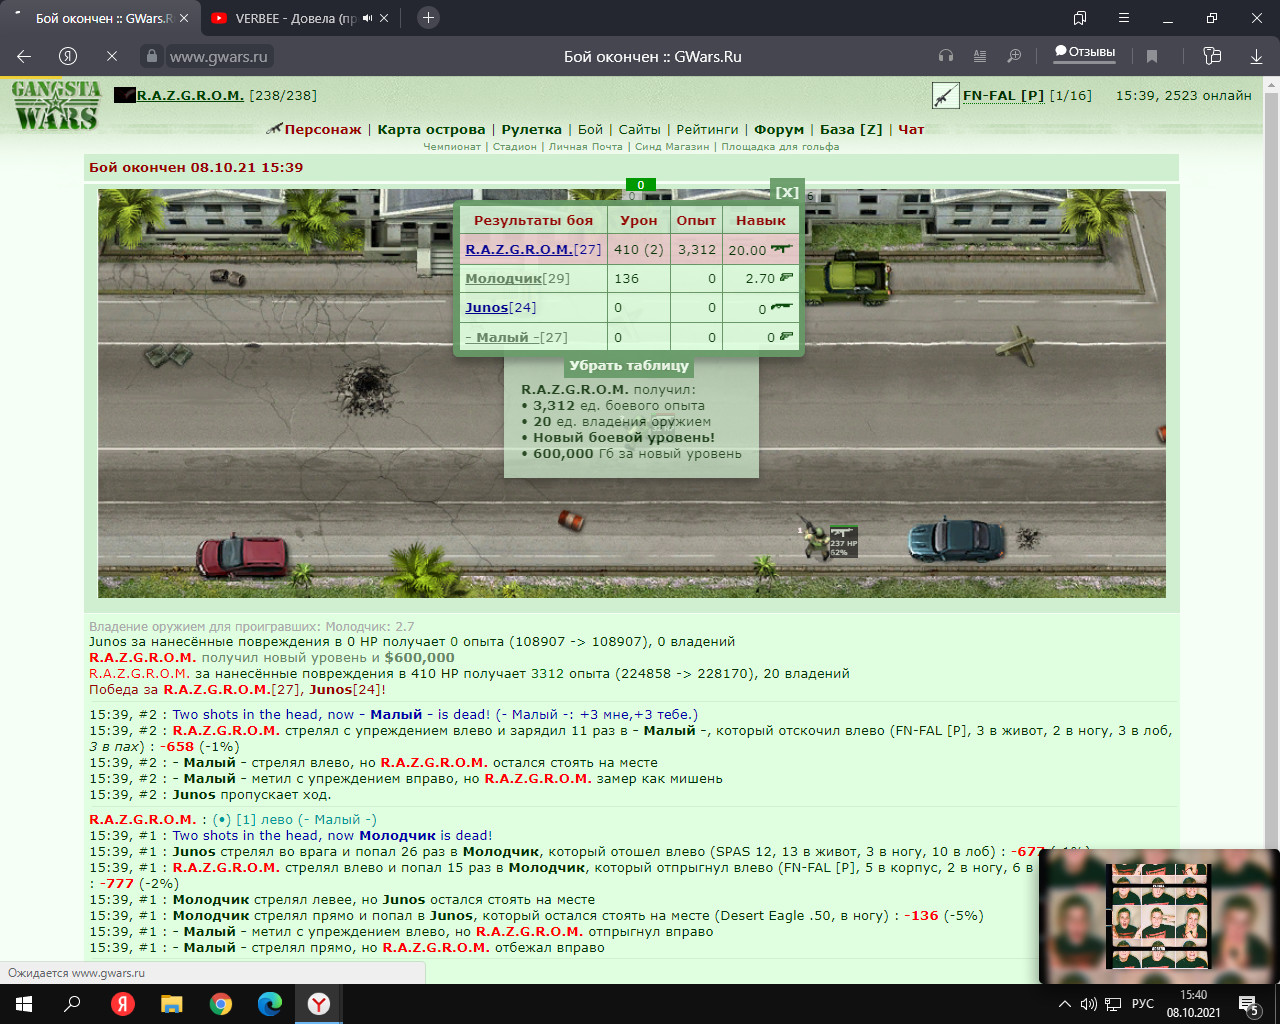This screenshot has width=1280, height=1024.
Task: Open Молодчик[29] profile in results table
Action: coord(517,279)
